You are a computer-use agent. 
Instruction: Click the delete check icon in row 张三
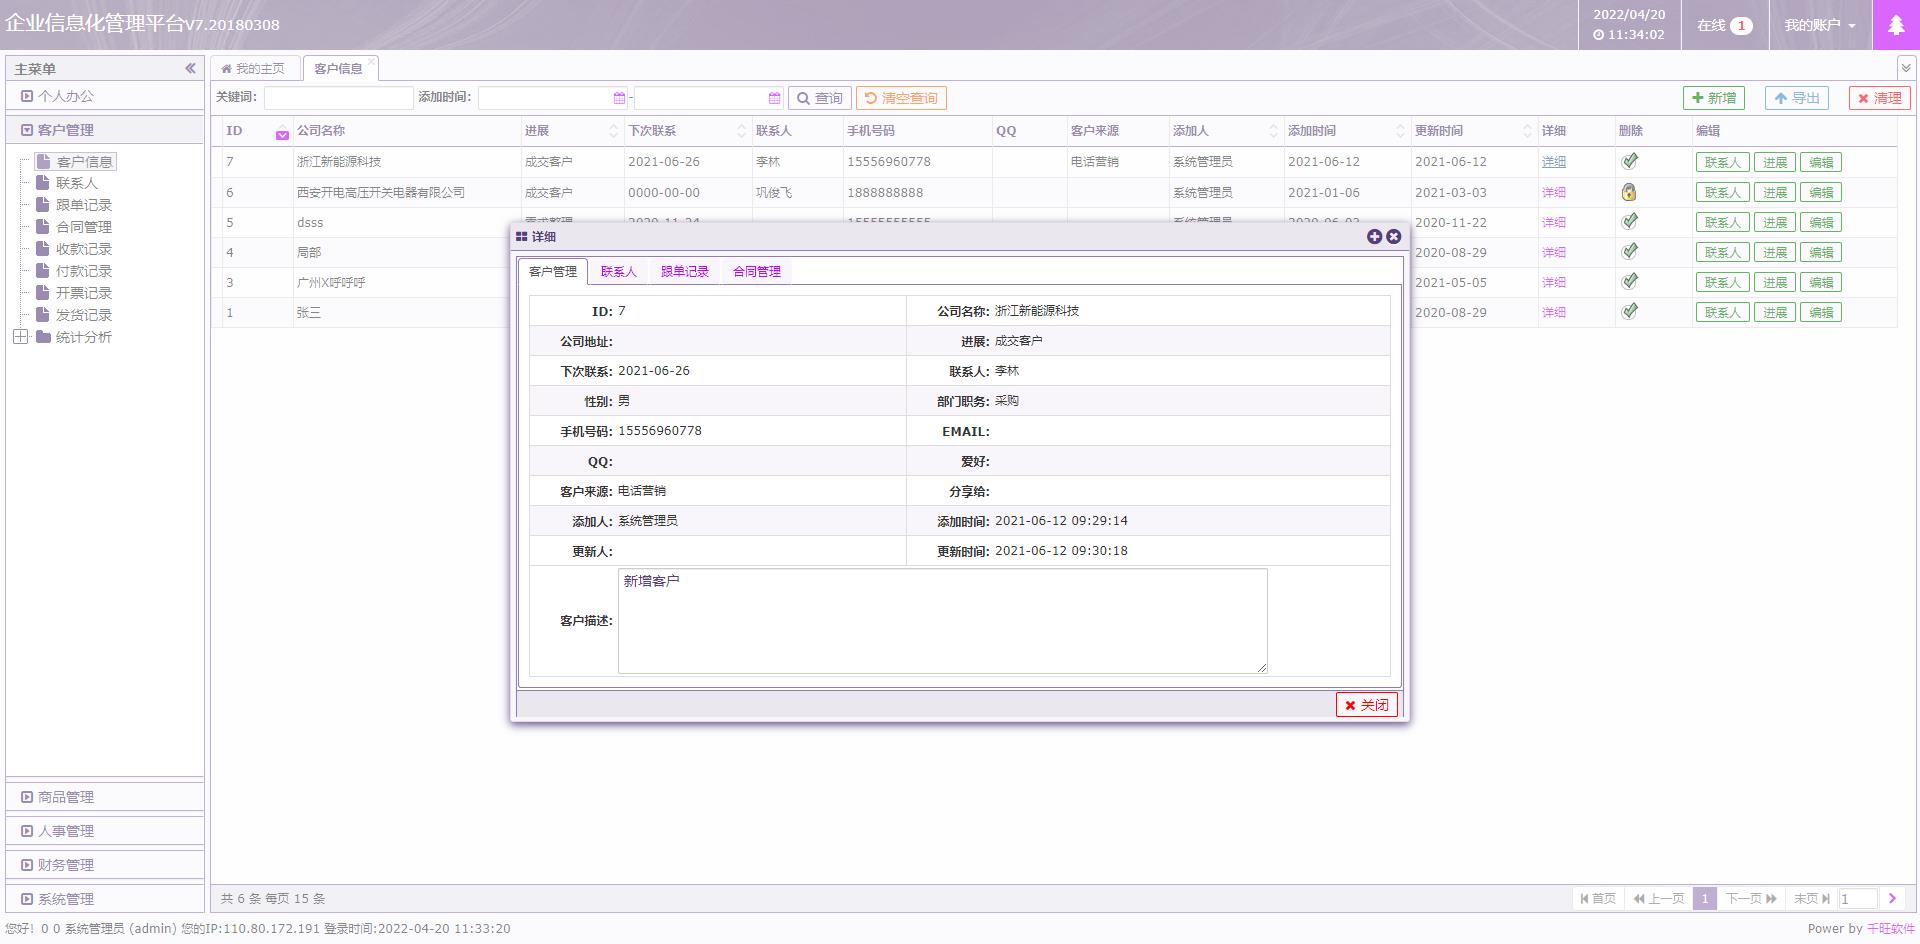[x=1630, y=311]
